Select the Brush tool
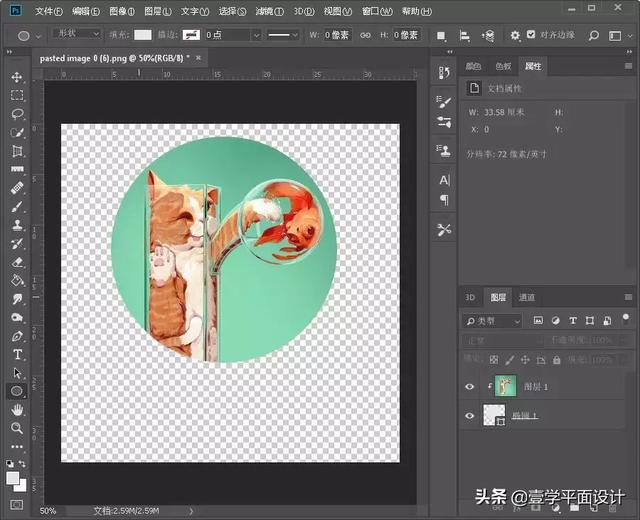The height and width of the screenshot is (520, 640). click(x=17, y=207)
